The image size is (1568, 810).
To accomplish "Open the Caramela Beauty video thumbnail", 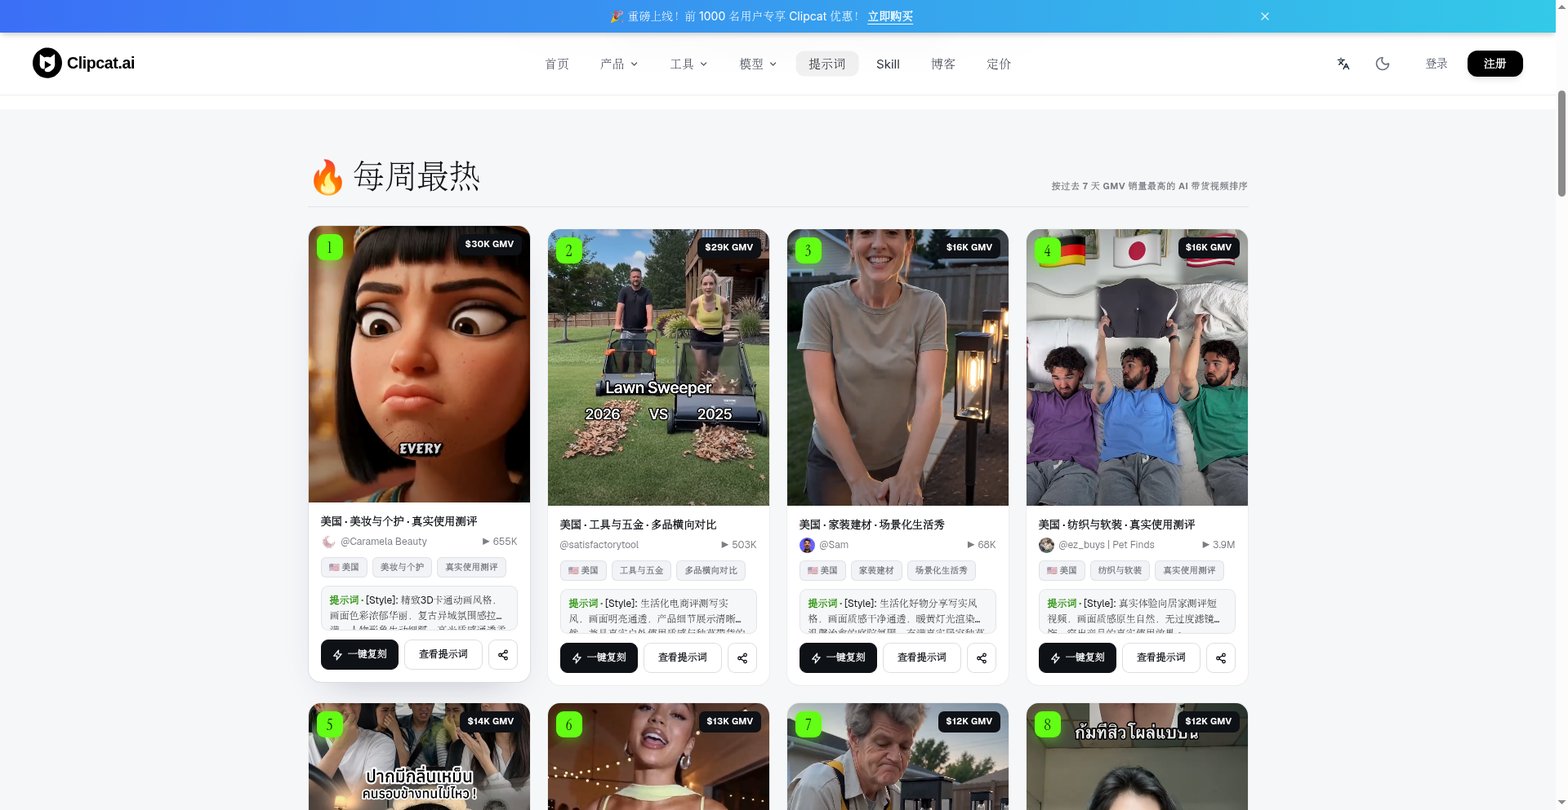I will click(419, 364).
